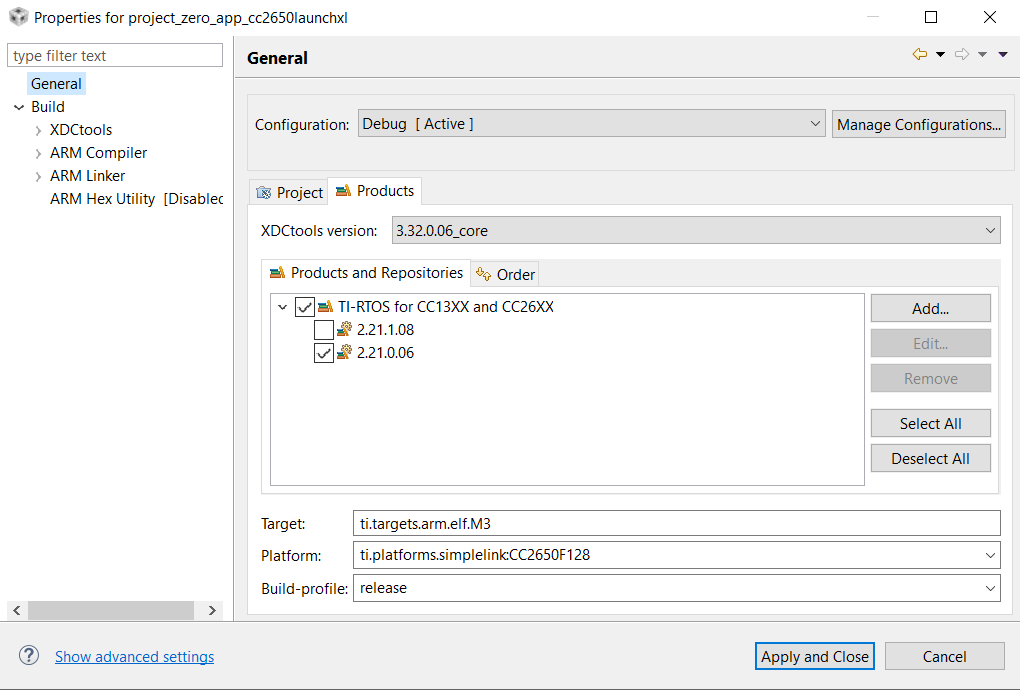Open the XDCtools version dropdown

click(x=696, y=230)
